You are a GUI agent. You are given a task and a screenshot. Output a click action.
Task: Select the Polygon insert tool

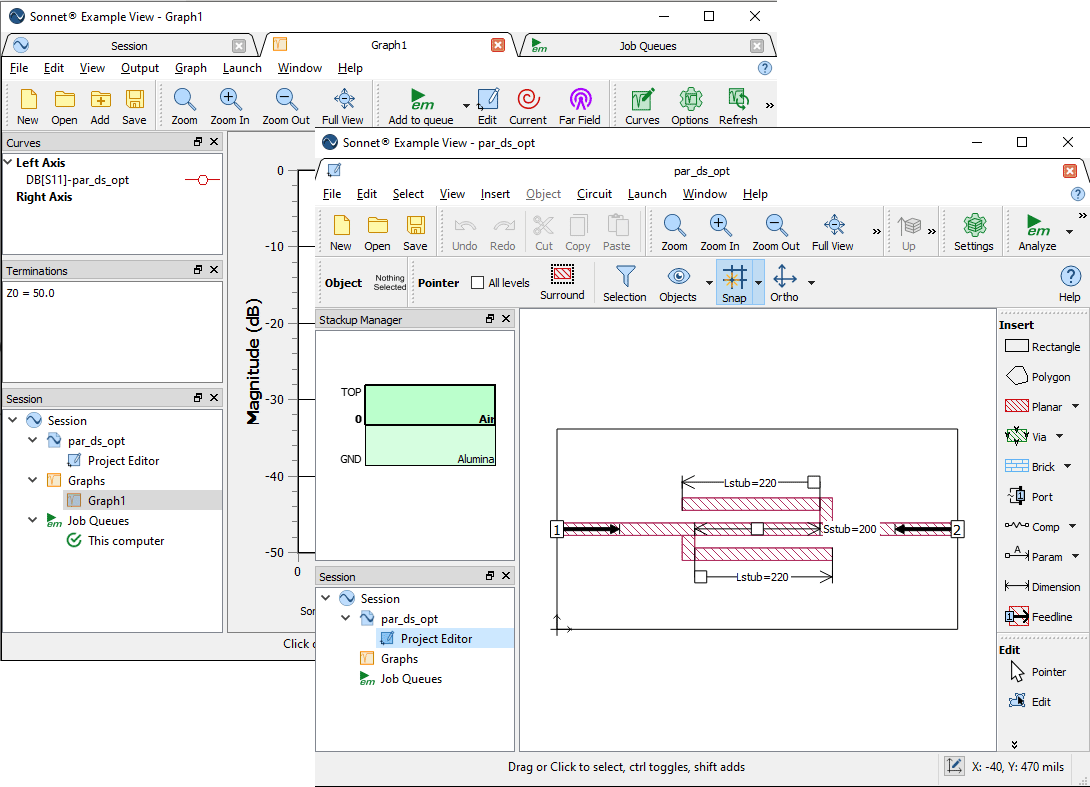click(x=1038, y=376)
